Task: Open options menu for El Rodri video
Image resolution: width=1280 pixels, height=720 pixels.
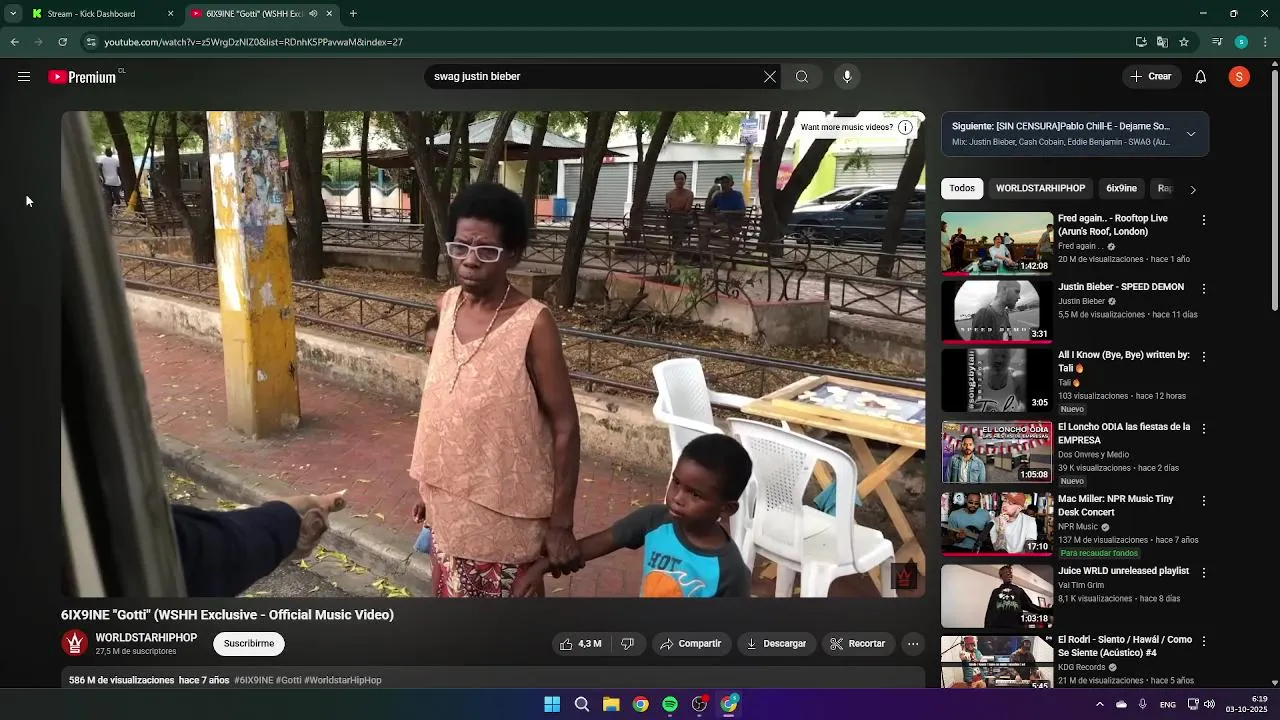Action: (1204, 641)
